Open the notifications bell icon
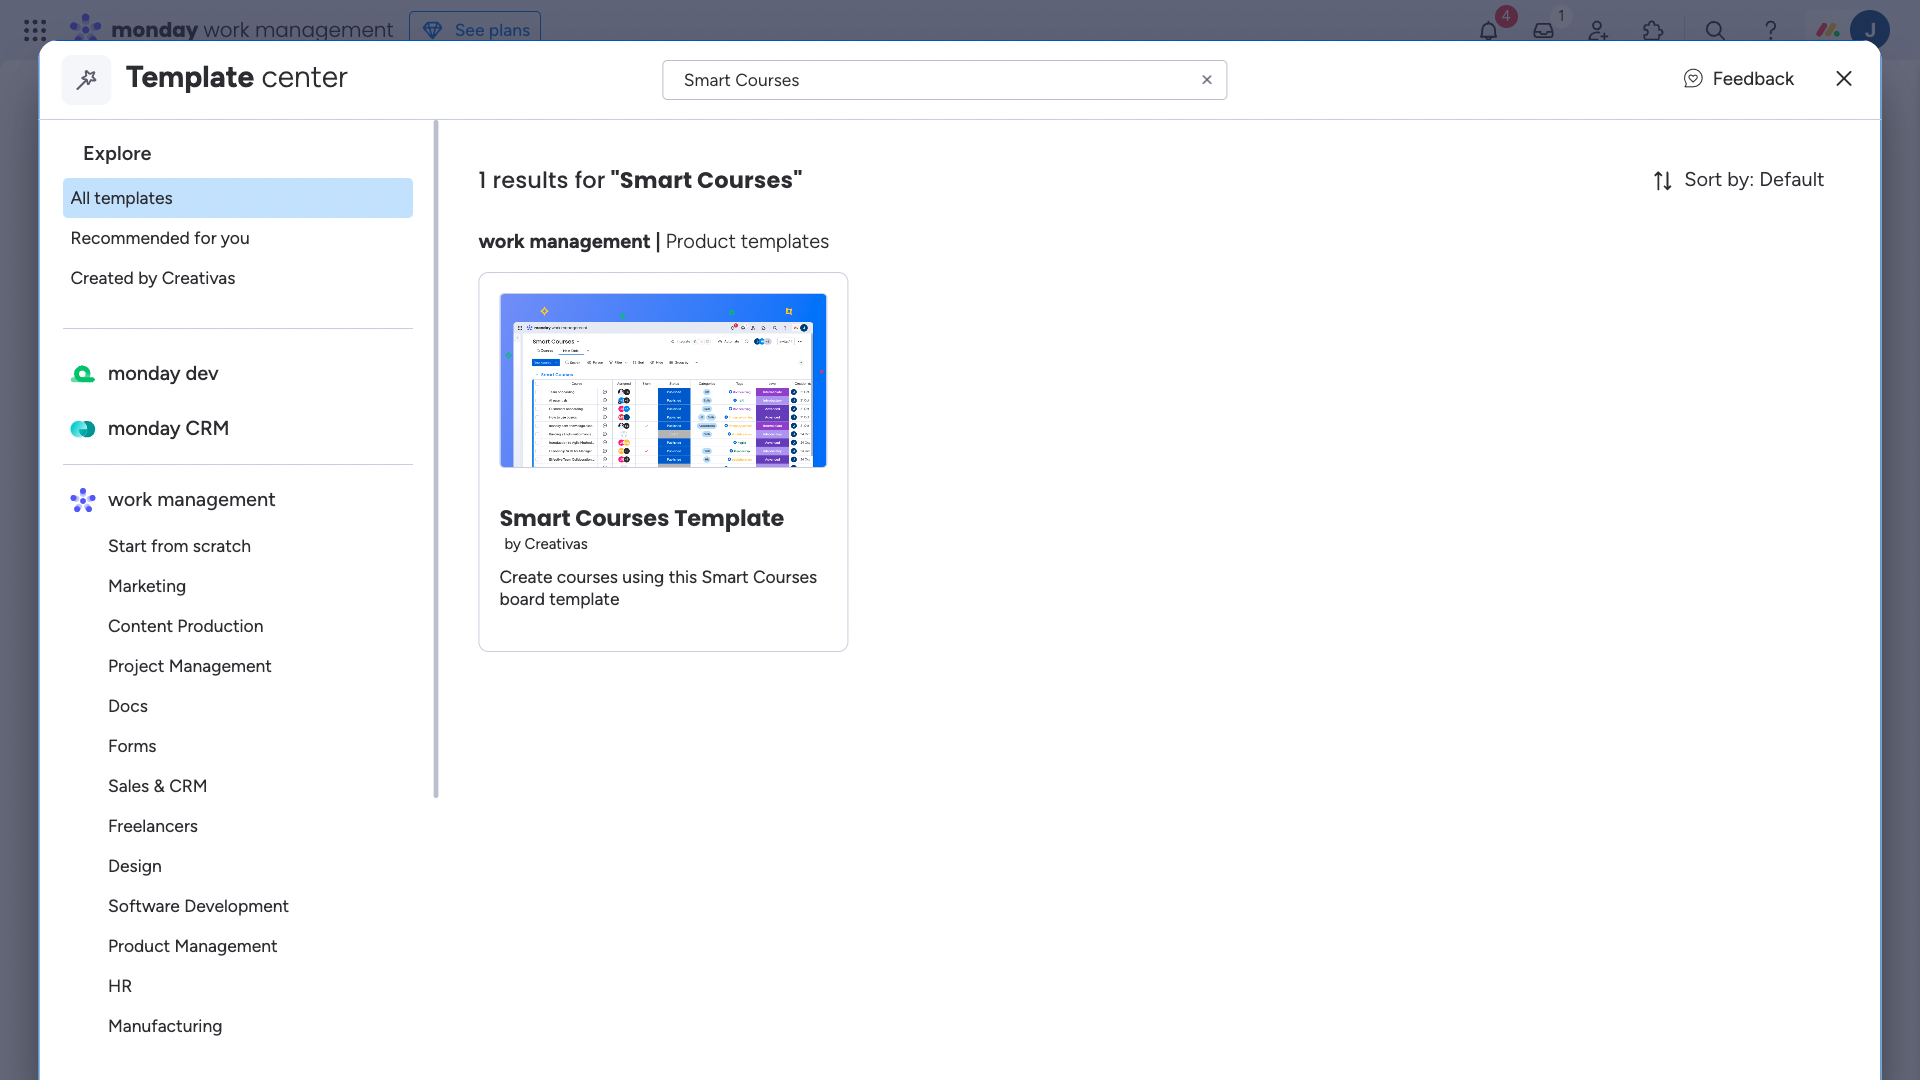Image resolution: width=1920 pixels, height=1080 pixels. 1488,30
